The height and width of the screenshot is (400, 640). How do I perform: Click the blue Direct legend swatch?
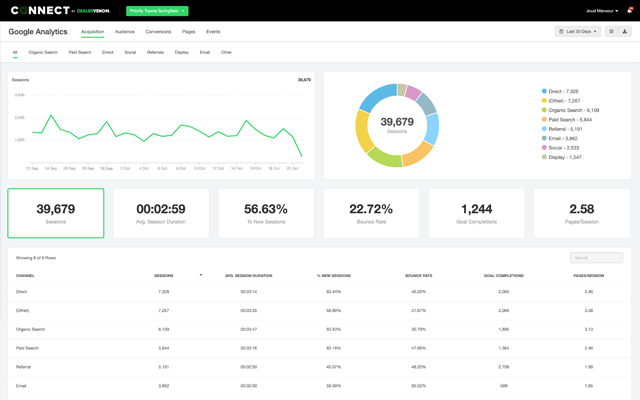tap(544, 91)
